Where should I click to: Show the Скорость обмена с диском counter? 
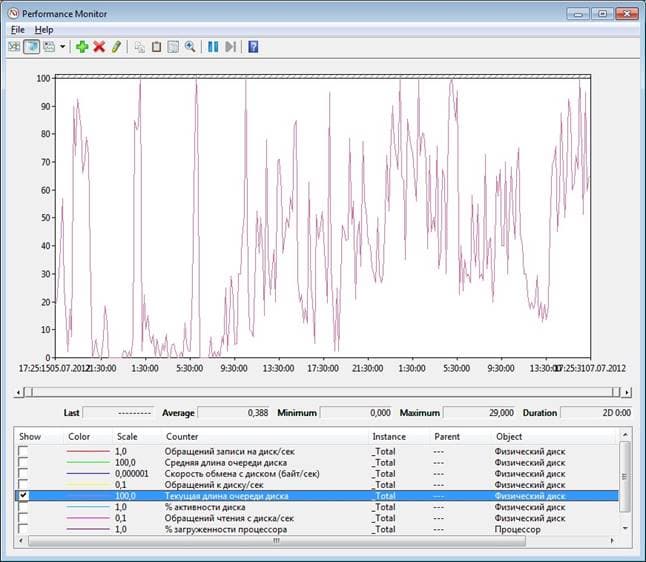pos(23,474)
